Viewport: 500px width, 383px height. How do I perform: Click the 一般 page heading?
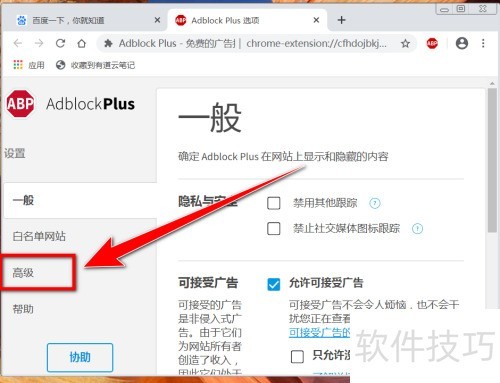coord(210,118)
